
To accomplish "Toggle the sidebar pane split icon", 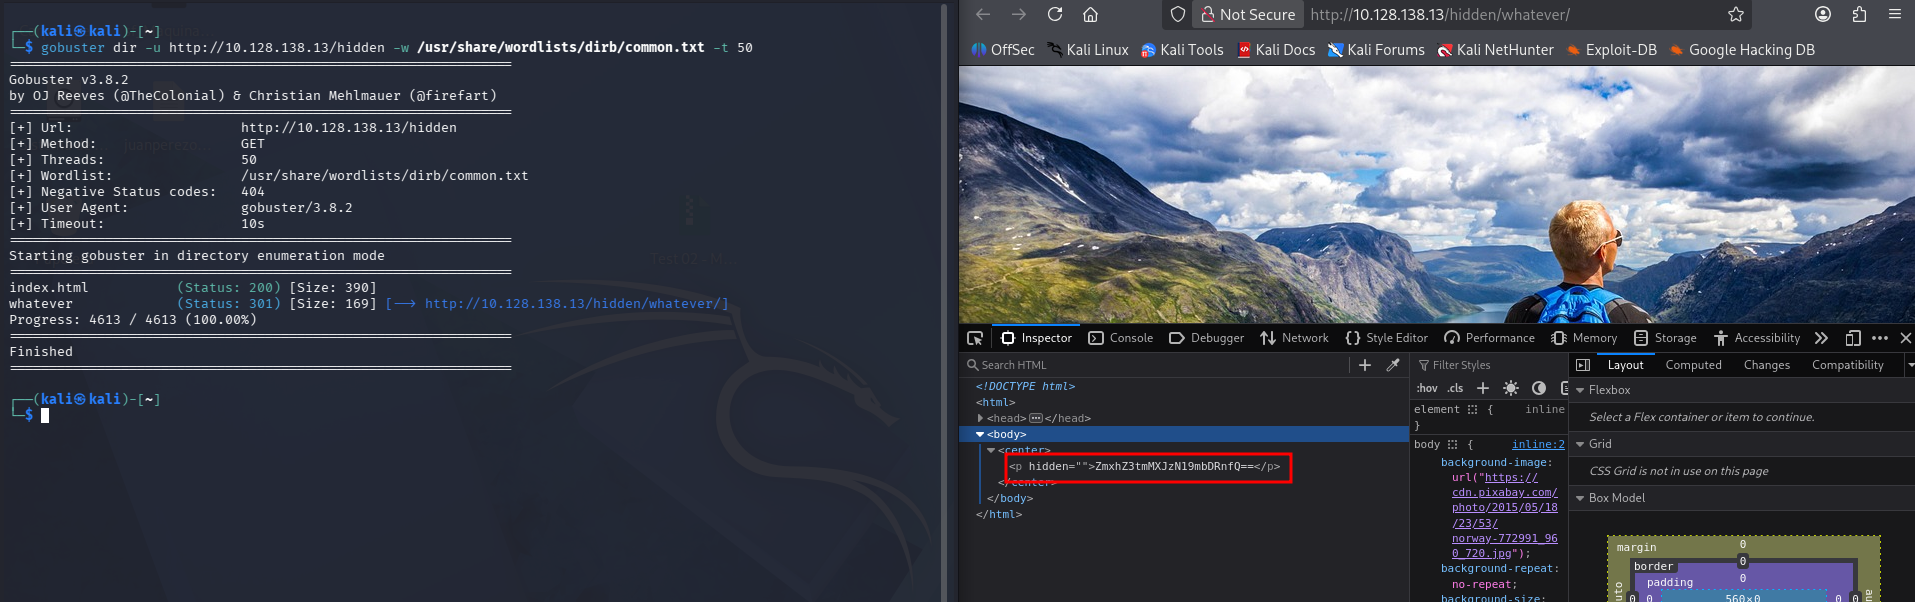I will (1583, 365).
